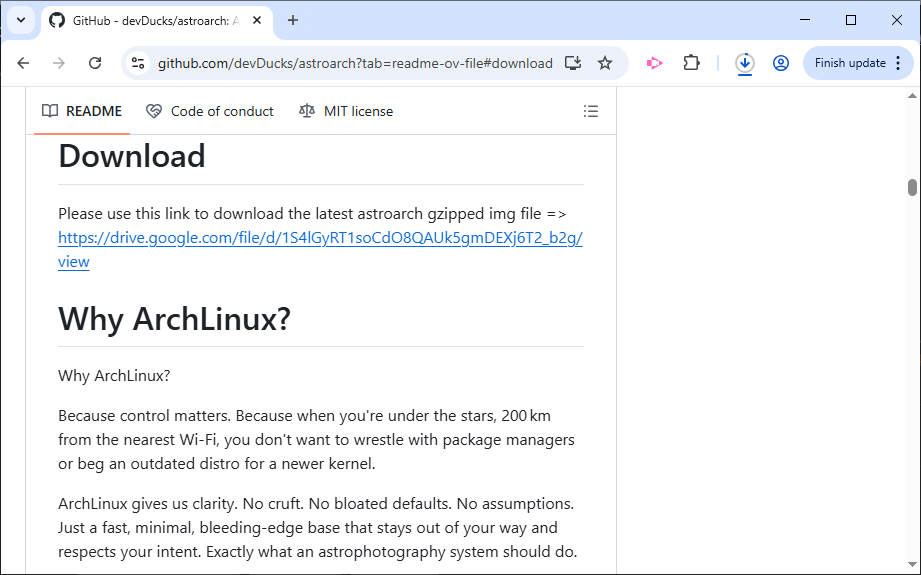Click the install app icon in address bar
Image resolution: width=921 pixels, height=575 pixels.
[x=573, y=63]
